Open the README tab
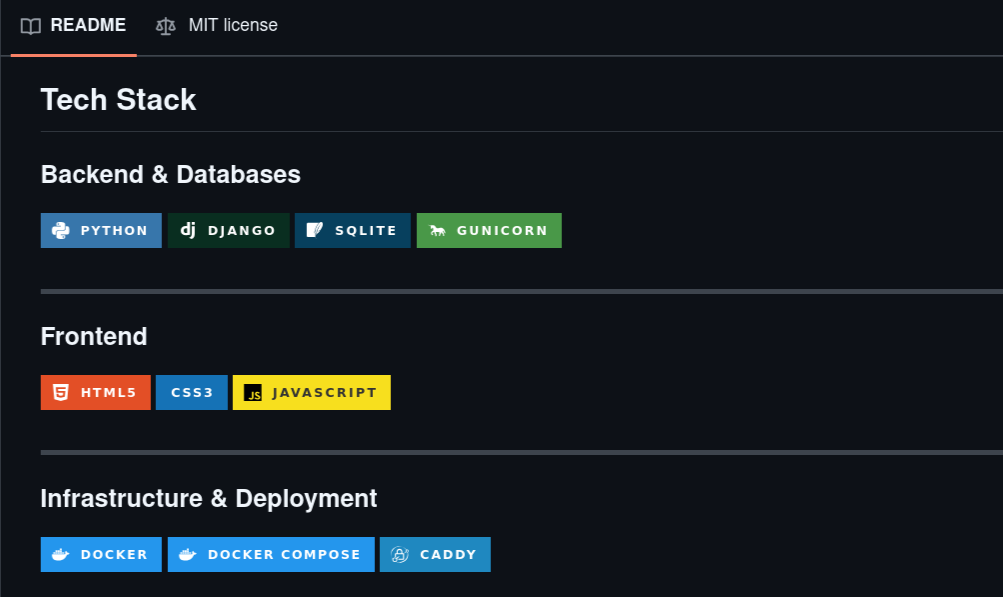The image size is (1003, 597). (74, 26)
